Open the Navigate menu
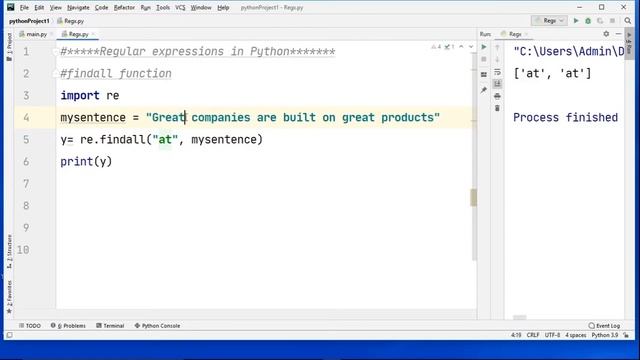 tap(78, 7)
